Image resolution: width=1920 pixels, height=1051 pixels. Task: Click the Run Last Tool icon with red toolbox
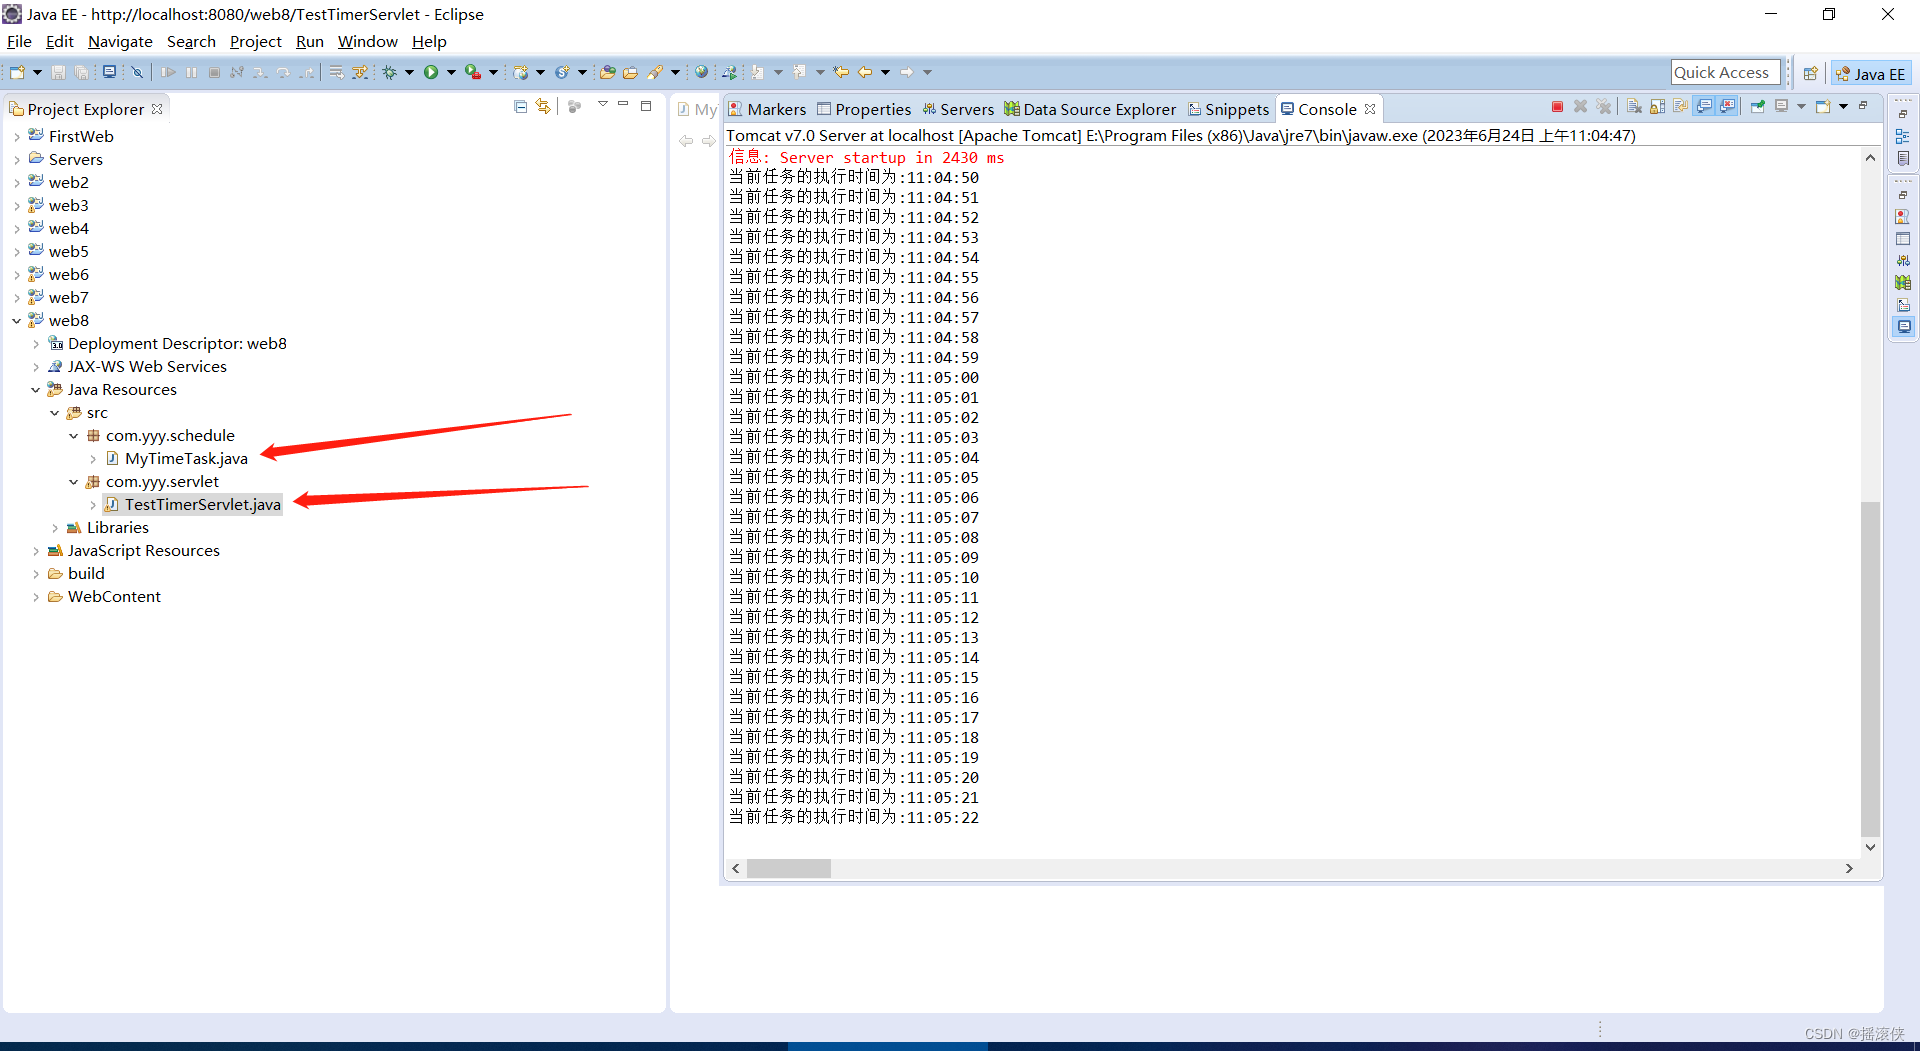tap(473, 72)
